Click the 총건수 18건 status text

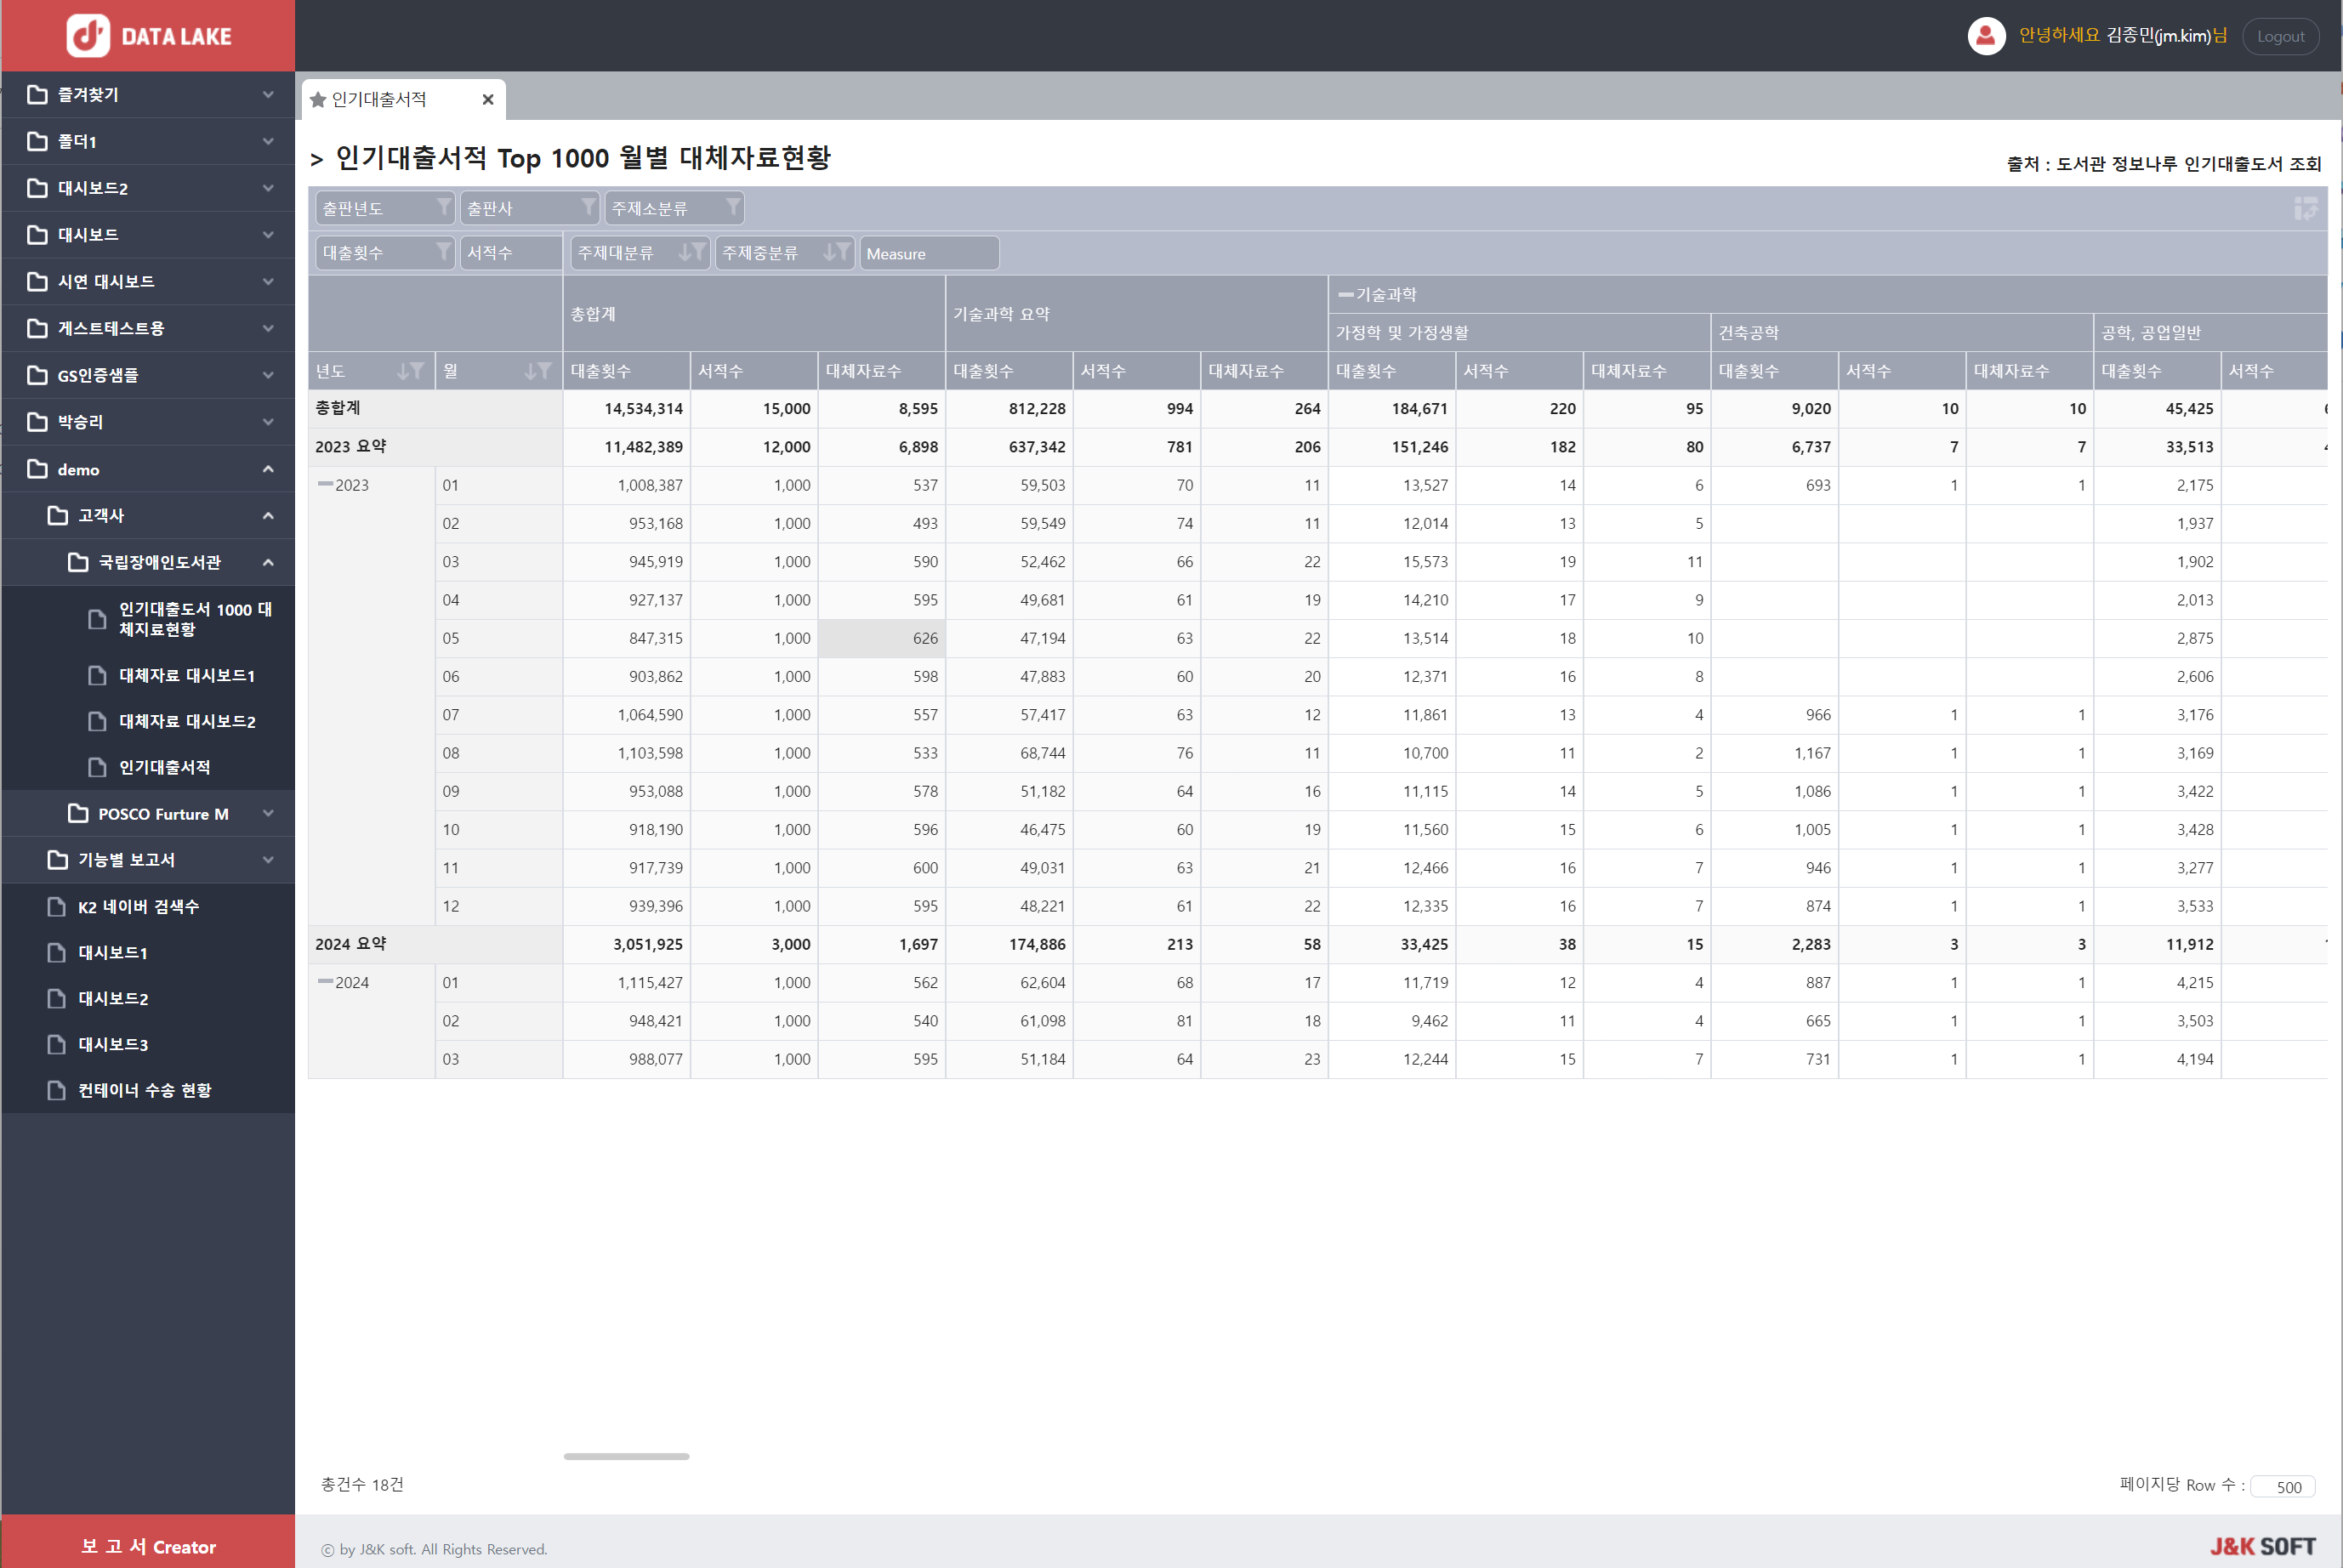pos(362,1485)
